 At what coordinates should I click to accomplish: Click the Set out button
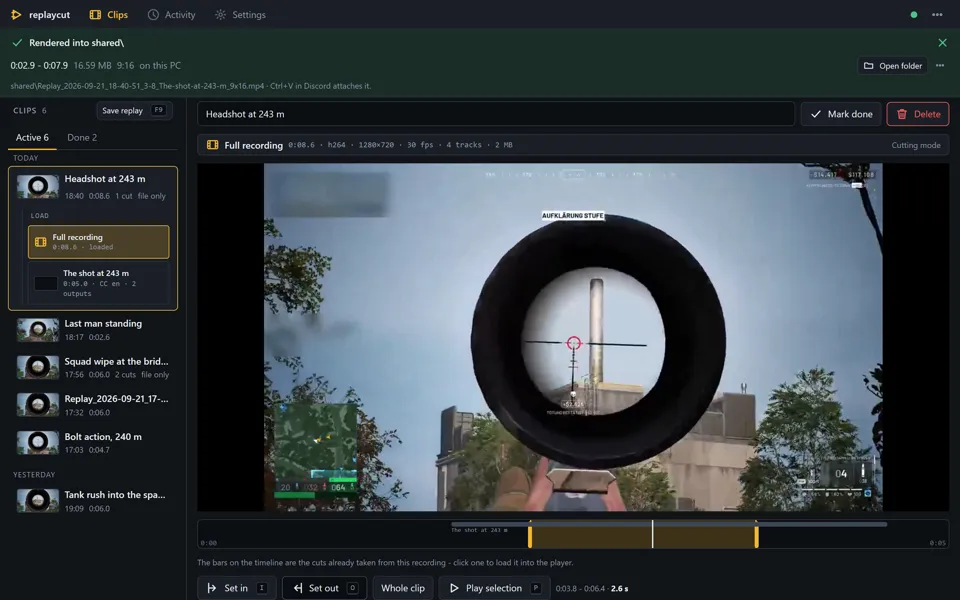click(324, 588)
